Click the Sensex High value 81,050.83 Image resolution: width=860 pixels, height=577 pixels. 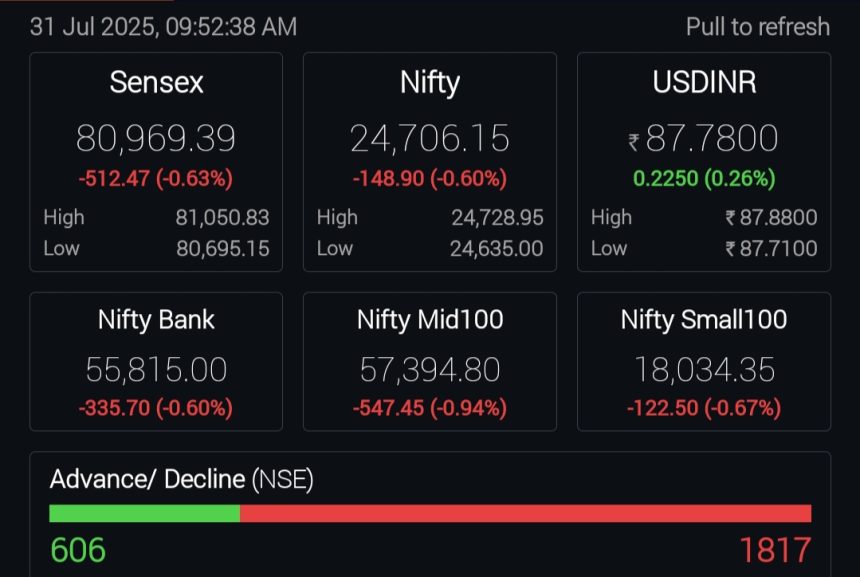point(223,217)
